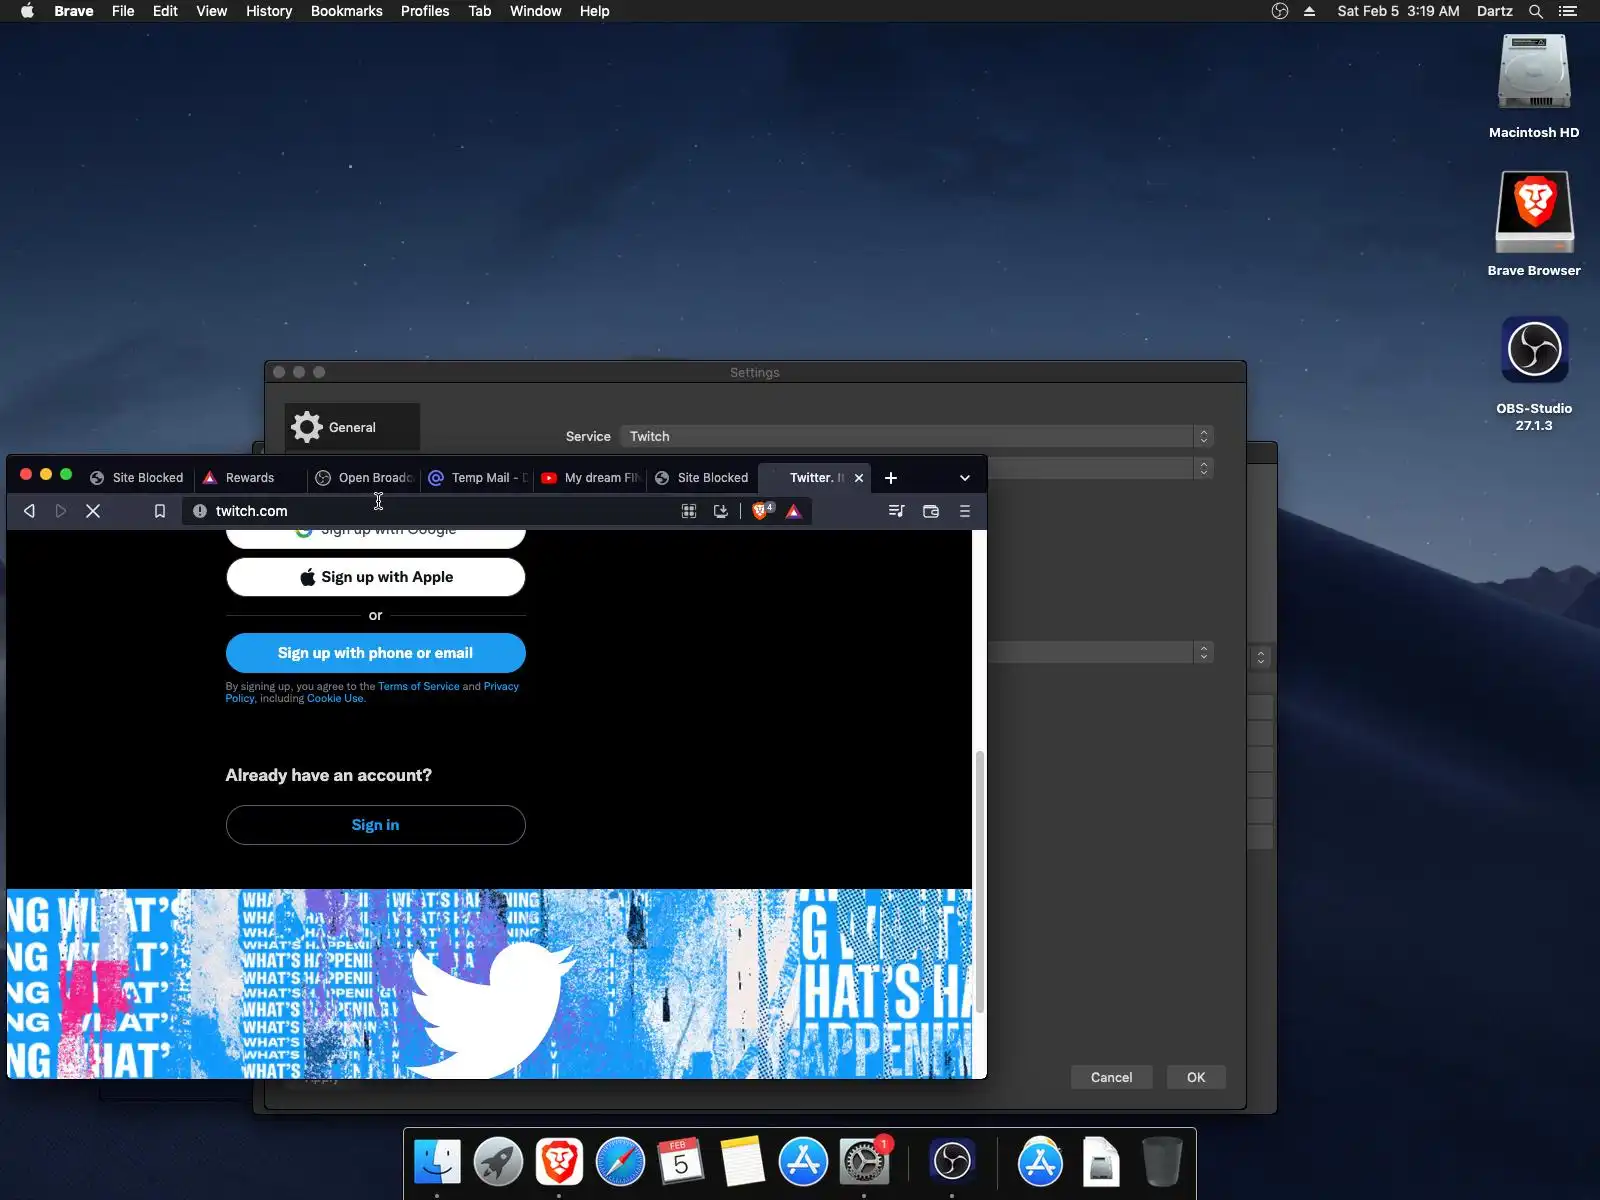This screenshot has height=1200, width=1600.
Task: Stop loading the page in Brave
Action: pos(93,511)
